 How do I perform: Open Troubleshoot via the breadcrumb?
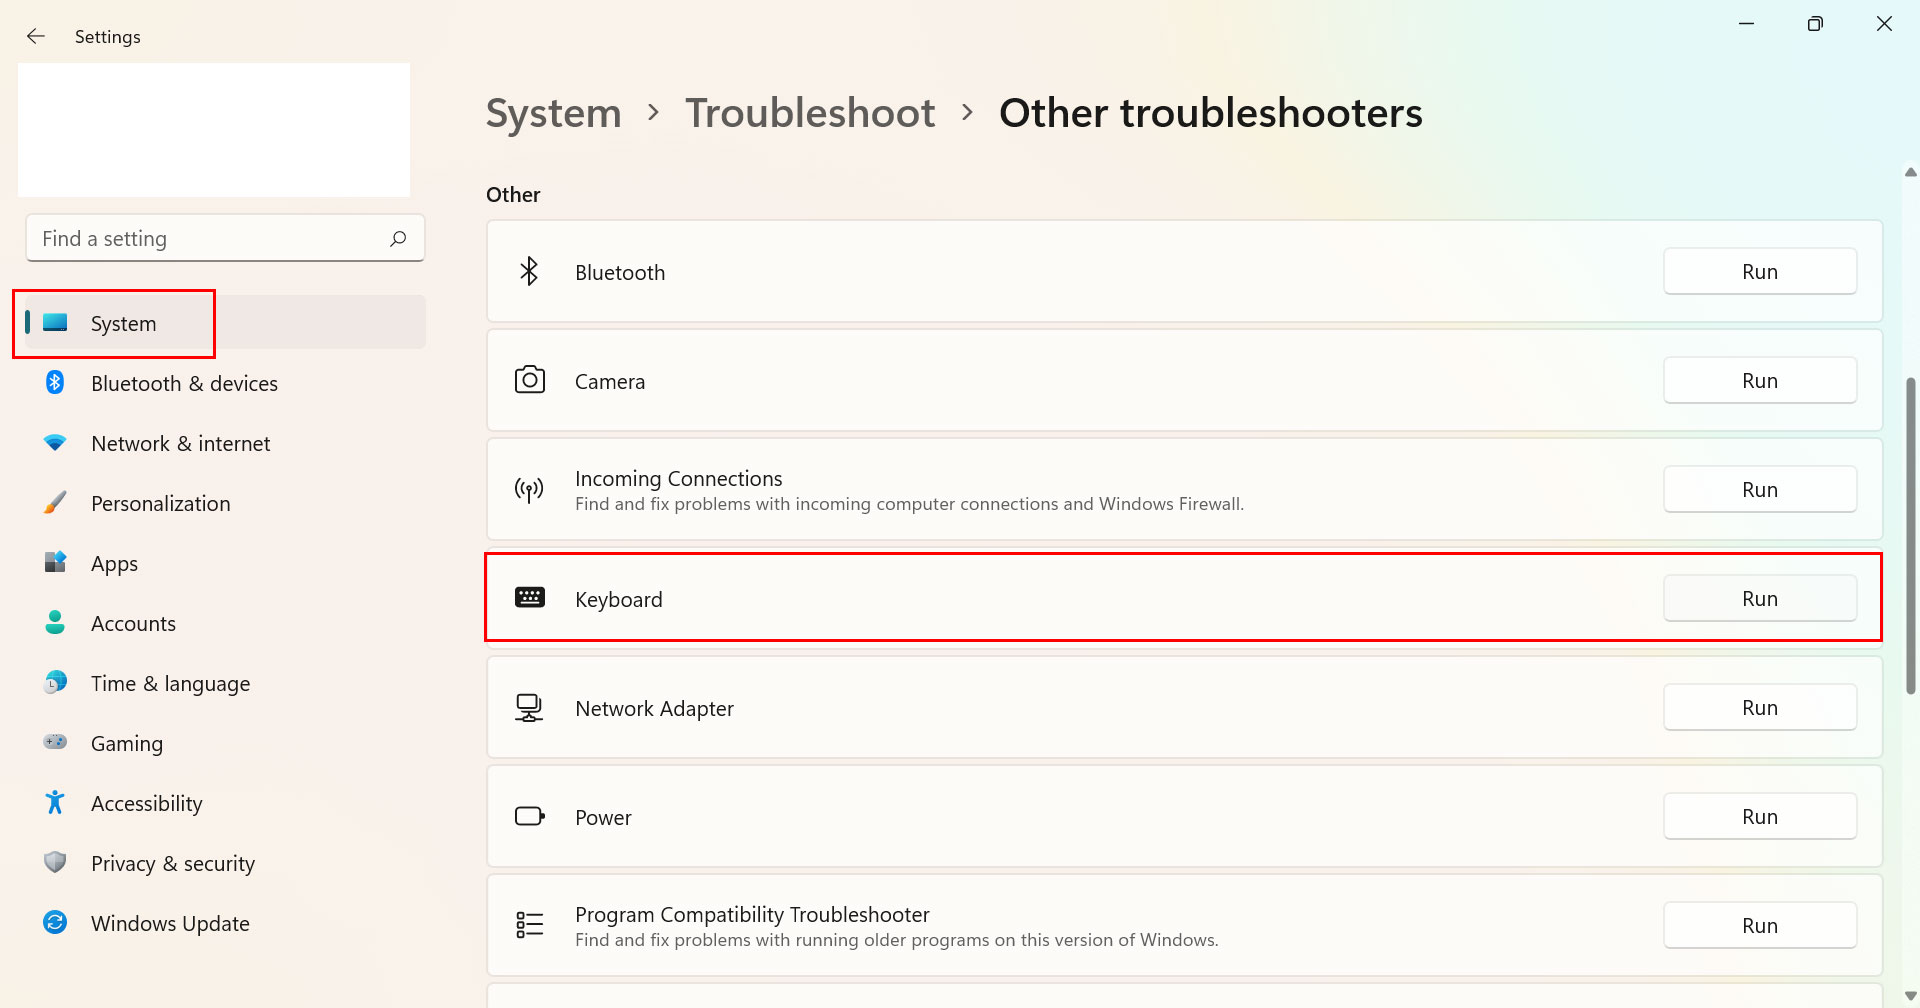tap(810, 112)
